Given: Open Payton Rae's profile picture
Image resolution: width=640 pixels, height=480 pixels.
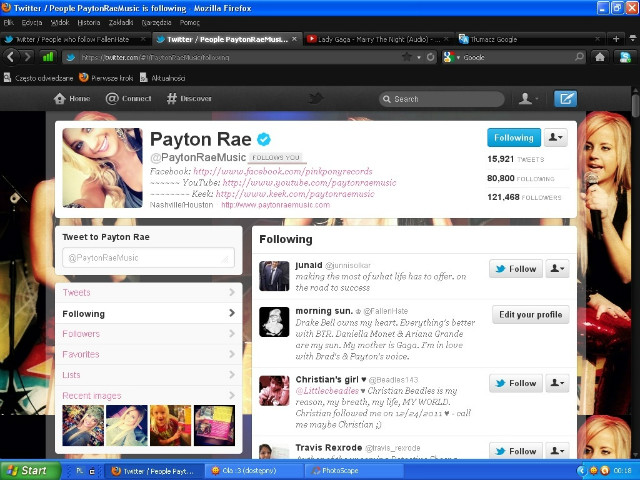Looking at the screenshot, I should pos(102,168).
